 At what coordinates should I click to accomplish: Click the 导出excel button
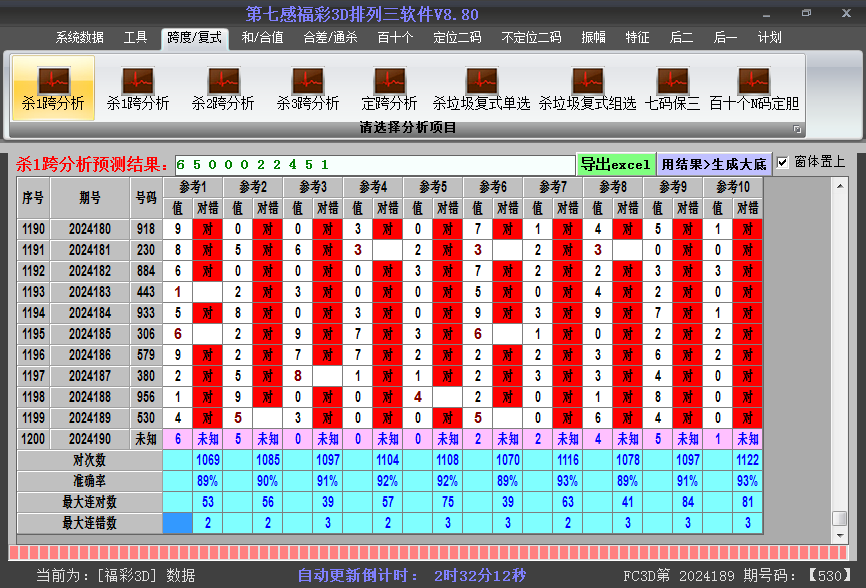615,164
